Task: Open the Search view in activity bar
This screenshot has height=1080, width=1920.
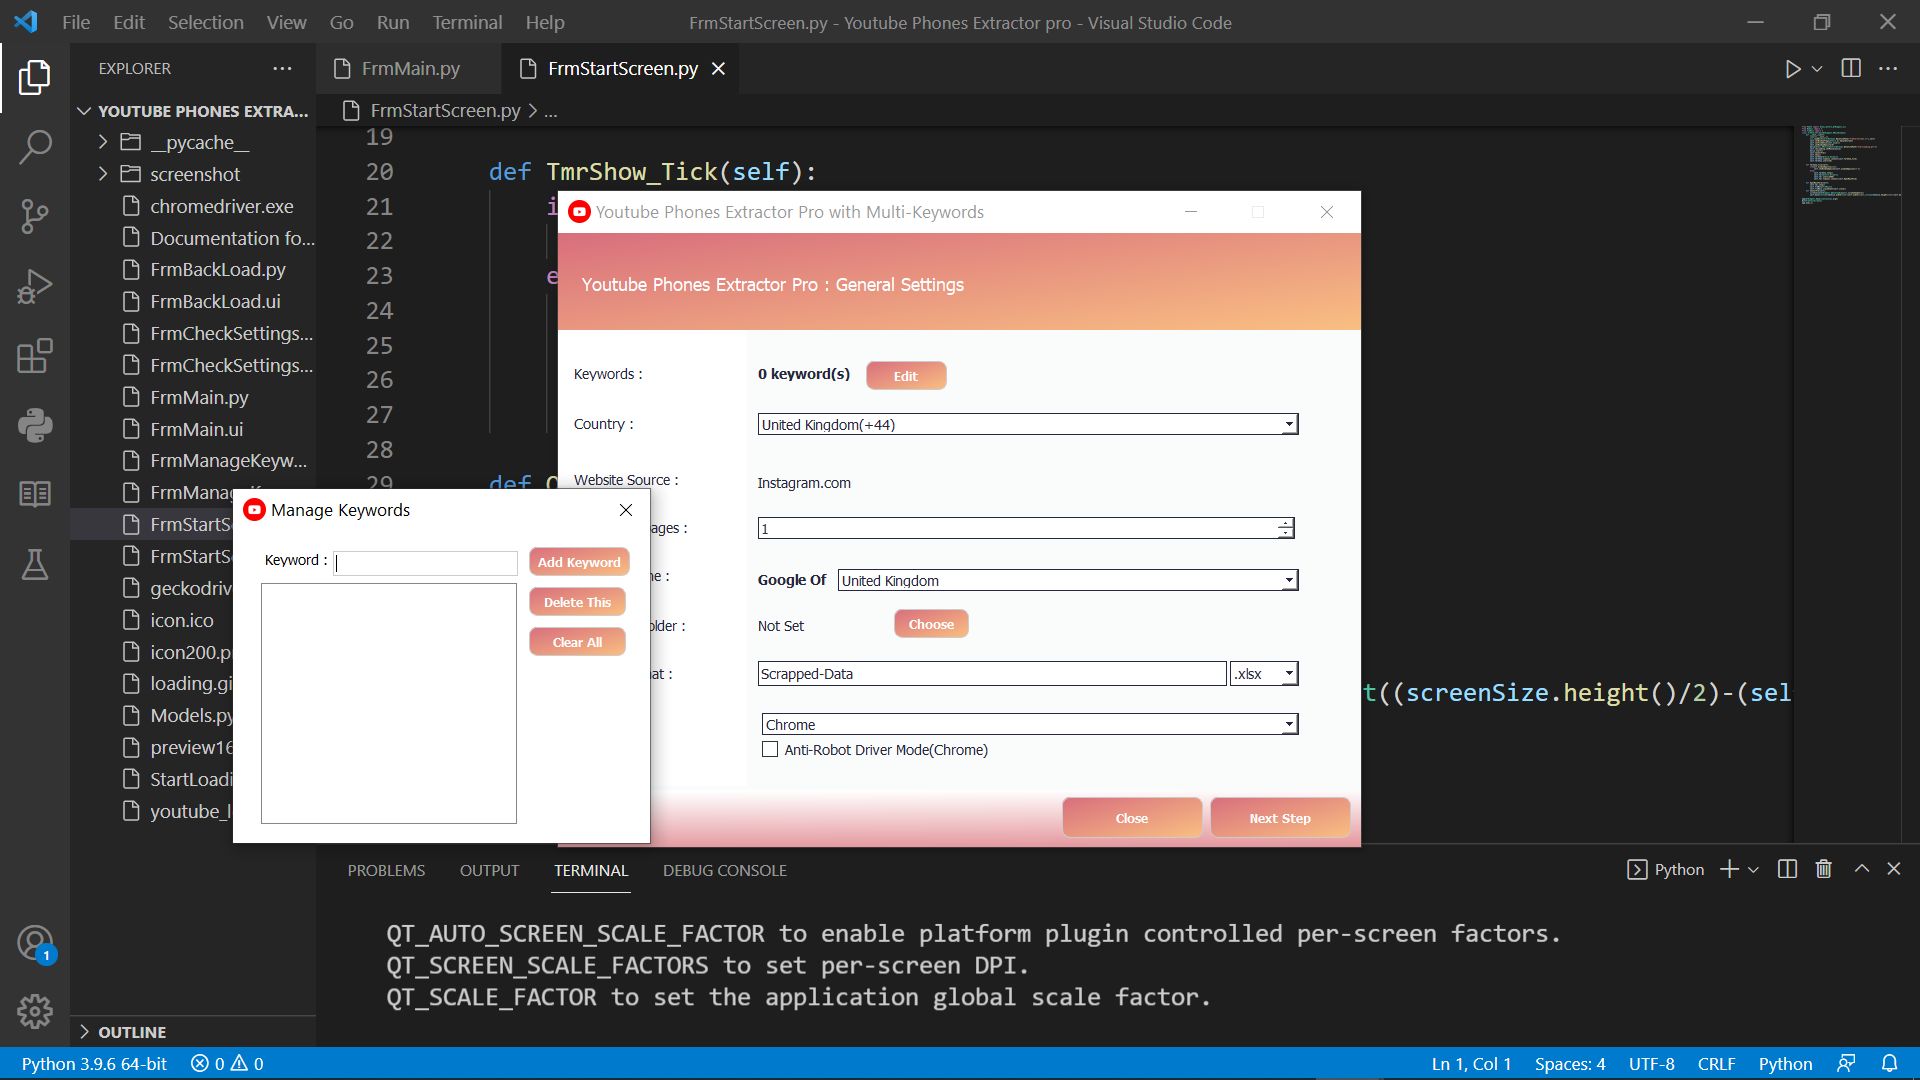Action: tap(34, 147)
